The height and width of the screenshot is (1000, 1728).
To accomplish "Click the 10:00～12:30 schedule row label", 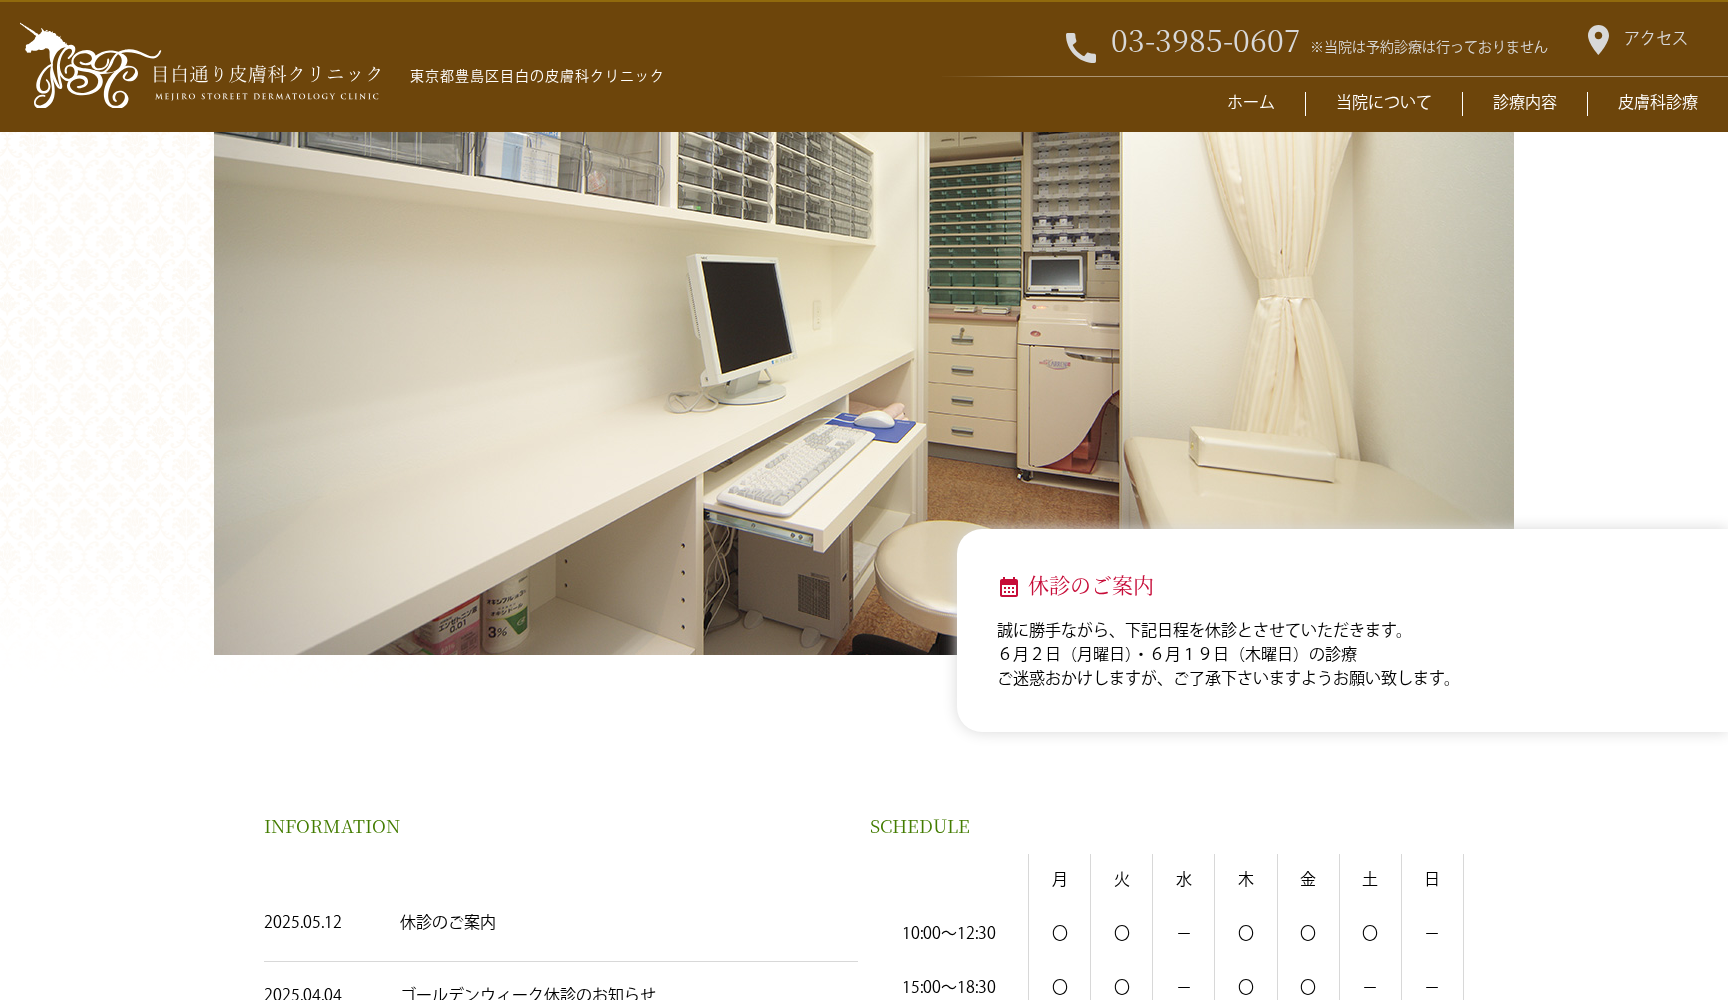I will pyautogui.click(x=948, y=933).
